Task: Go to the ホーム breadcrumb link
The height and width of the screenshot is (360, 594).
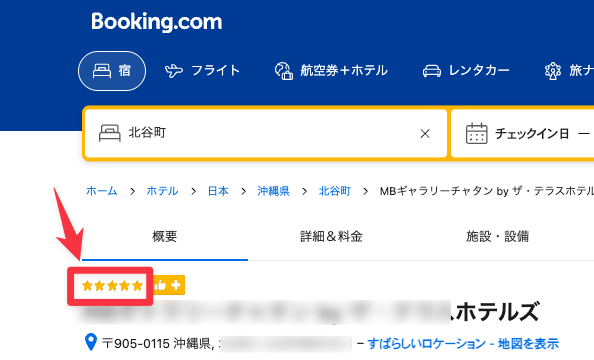Action: 102,191
